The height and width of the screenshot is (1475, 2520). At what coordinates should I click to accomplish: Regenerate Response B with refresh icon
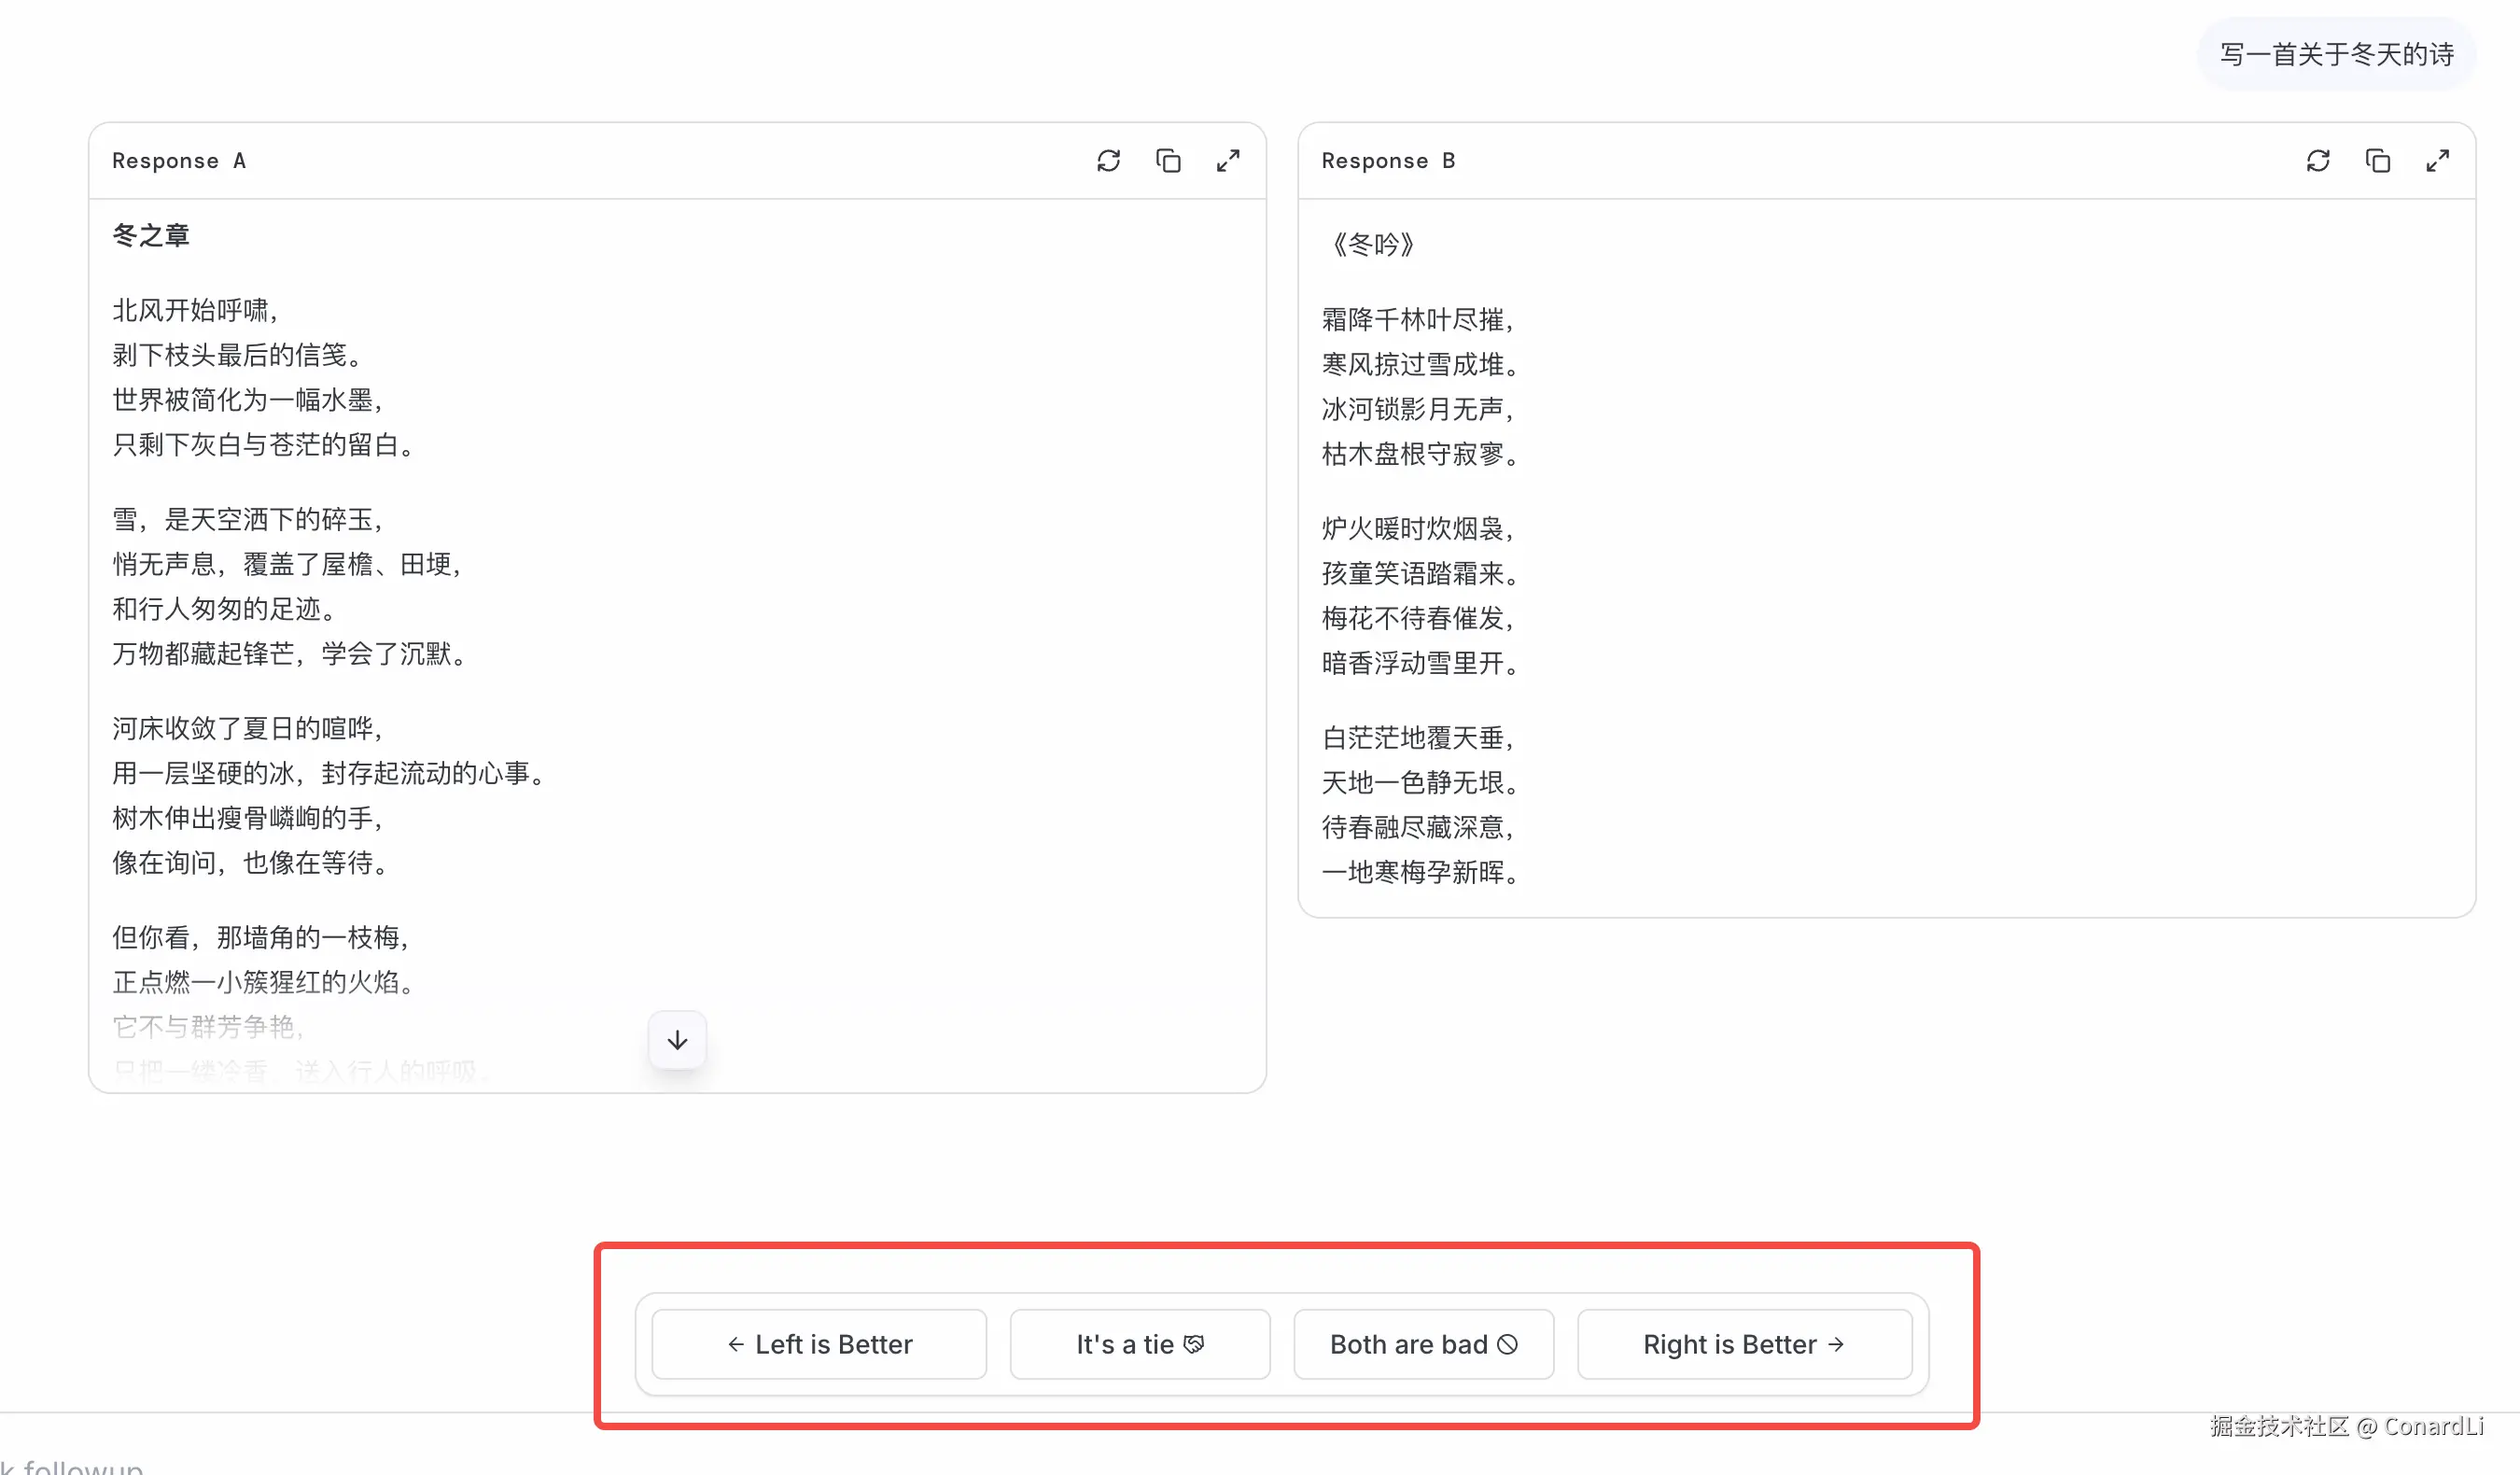tap(2317, 161)
